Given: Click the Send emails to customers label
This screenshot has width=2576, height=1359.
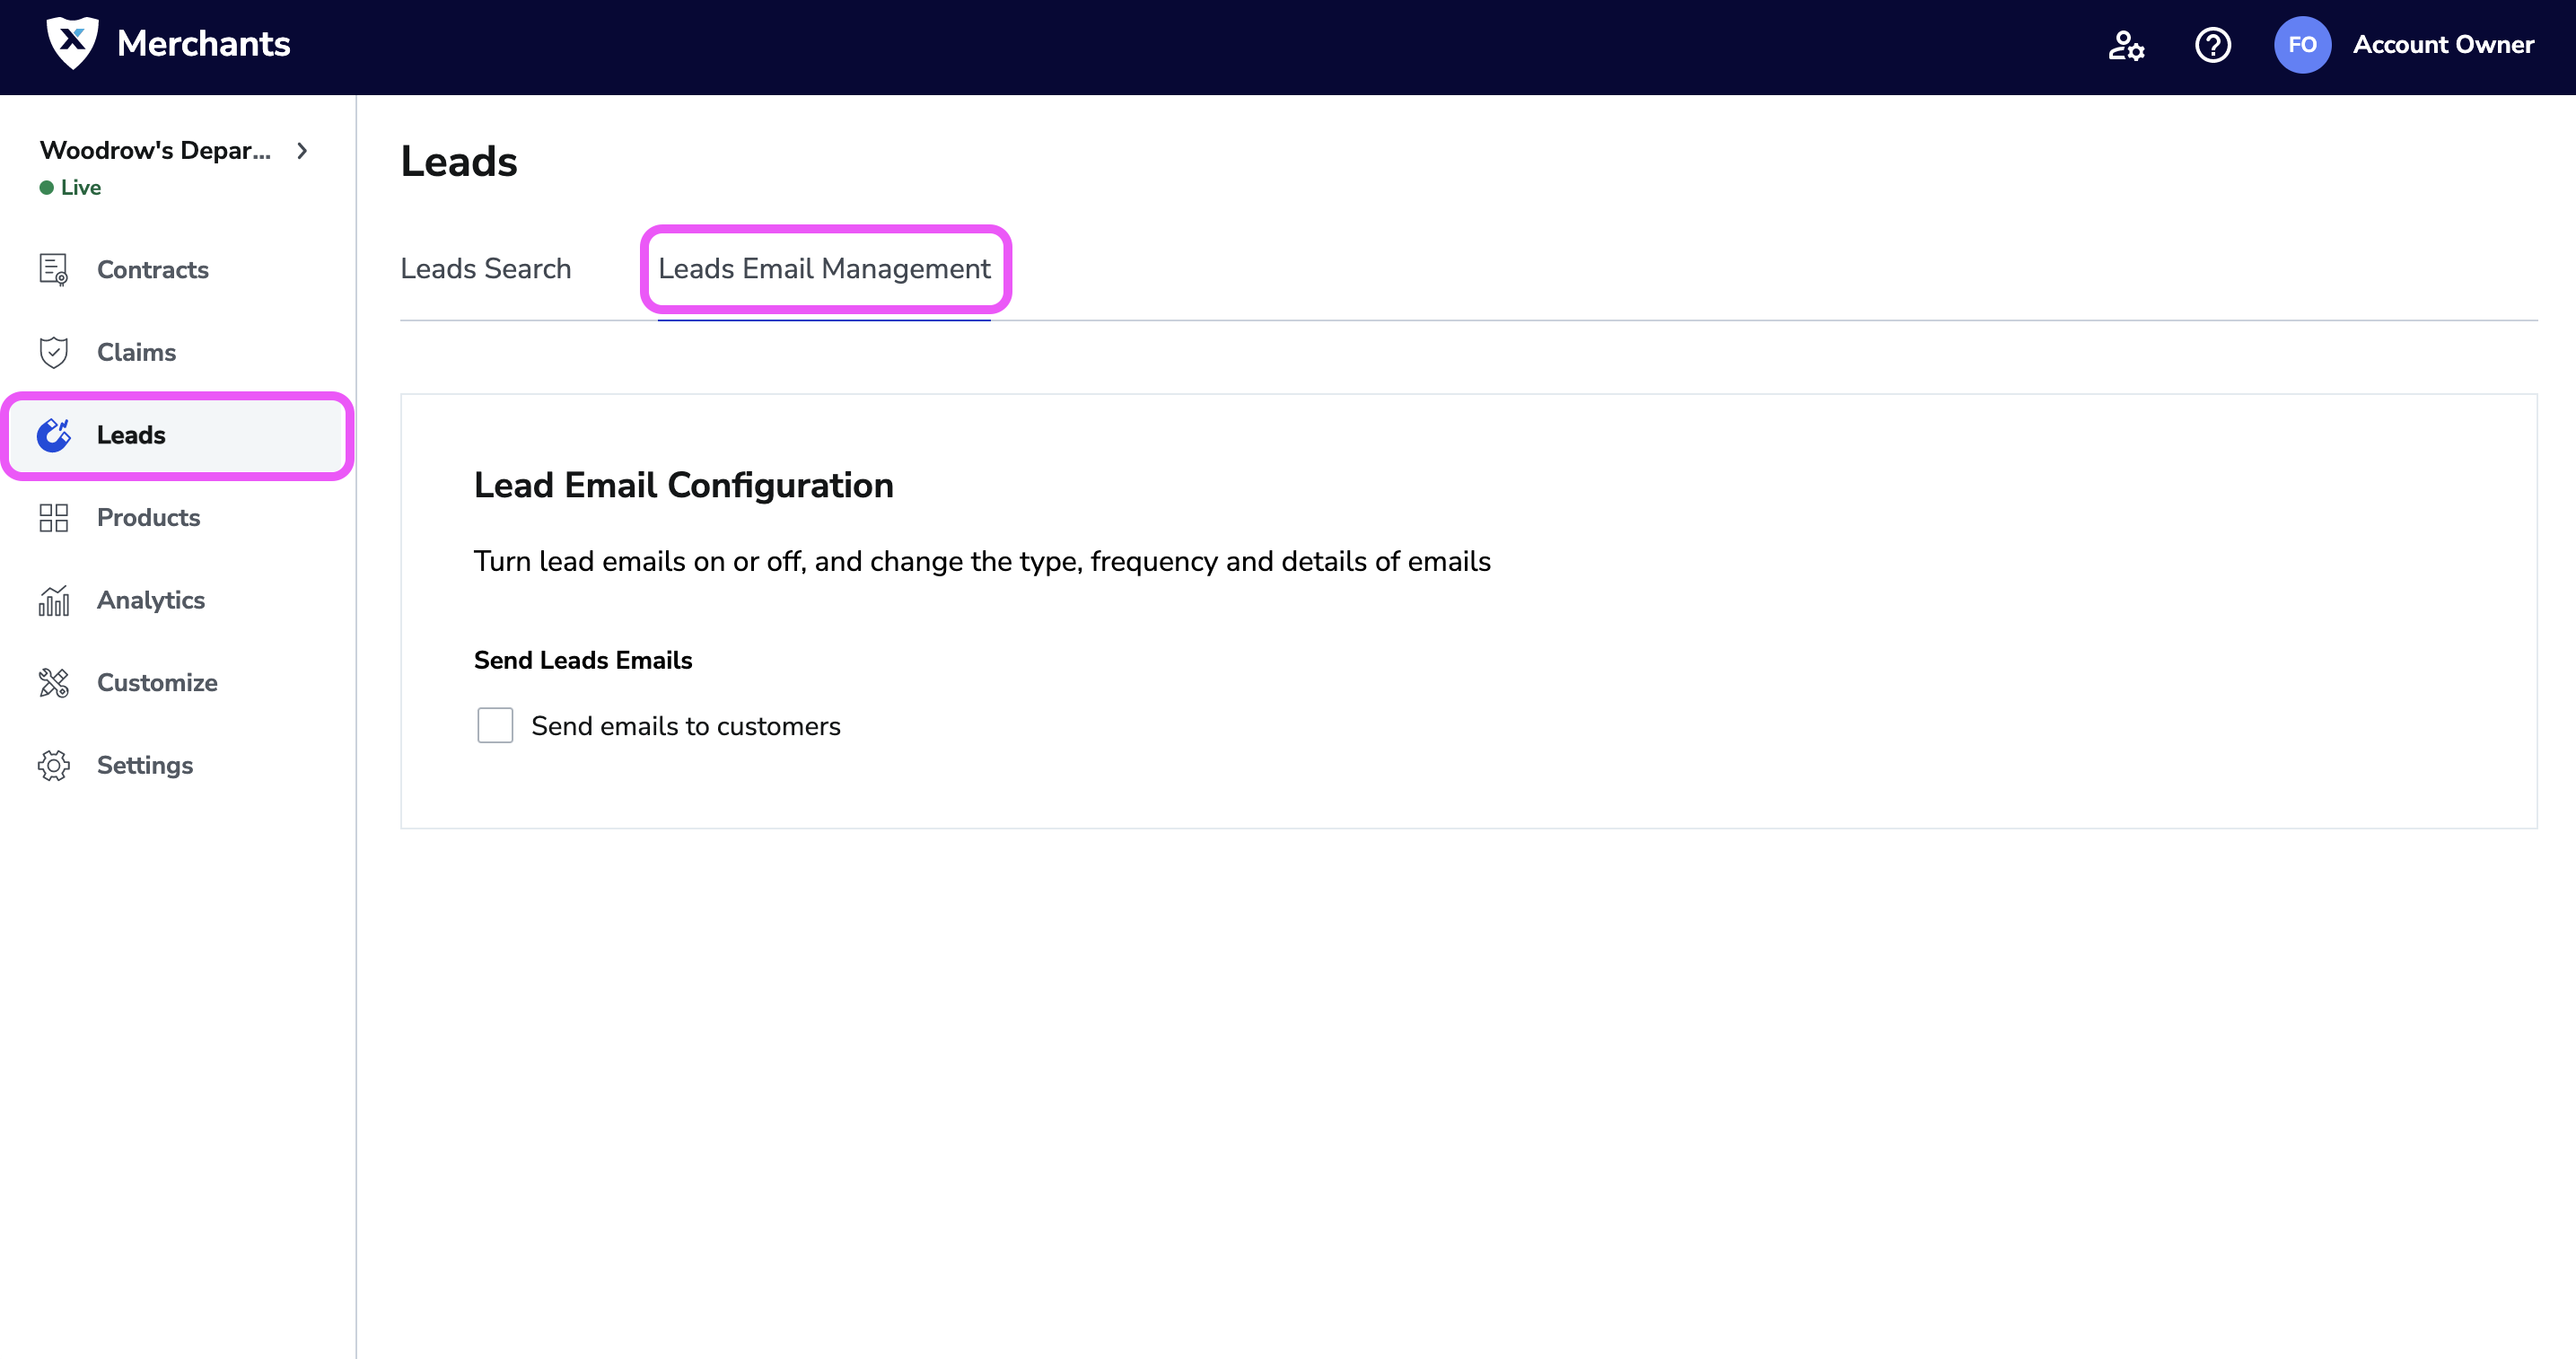Looking at the screenshot, I should pos(686,726).
